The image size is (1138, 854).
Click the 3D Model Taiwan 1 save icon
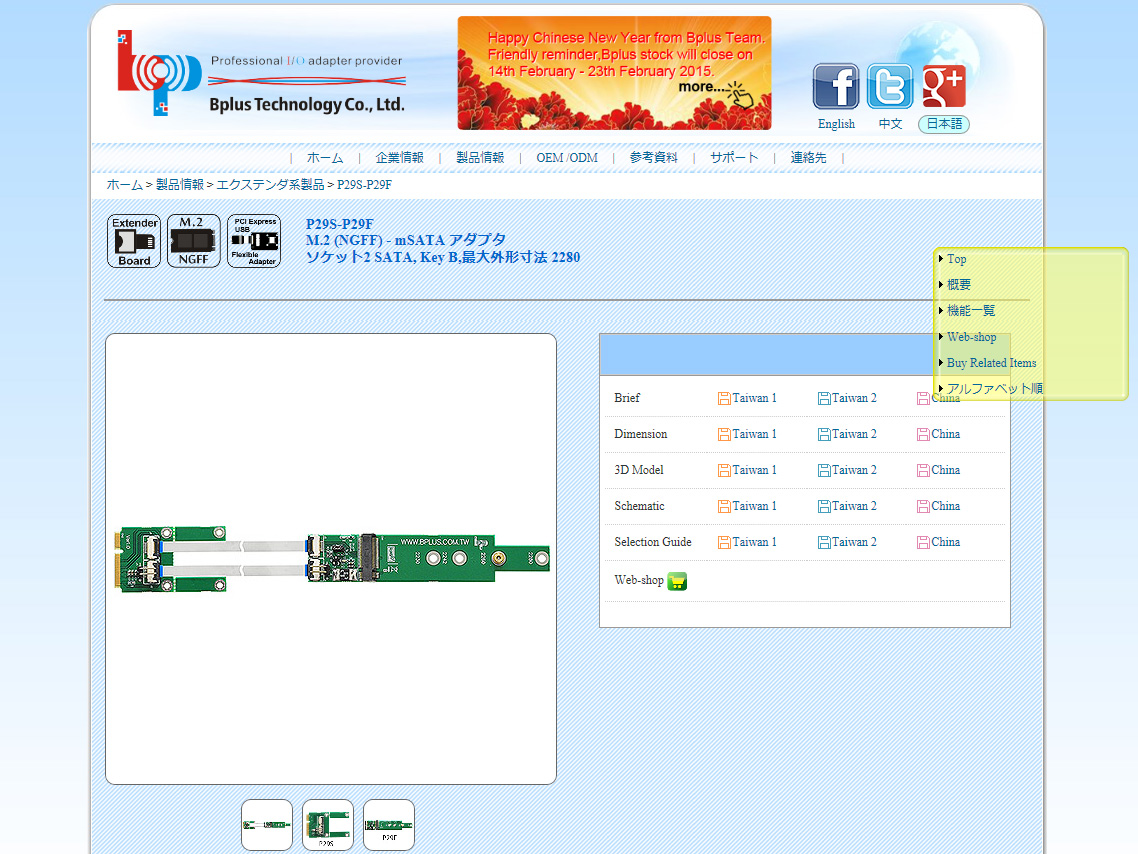(x=724, y=470)
